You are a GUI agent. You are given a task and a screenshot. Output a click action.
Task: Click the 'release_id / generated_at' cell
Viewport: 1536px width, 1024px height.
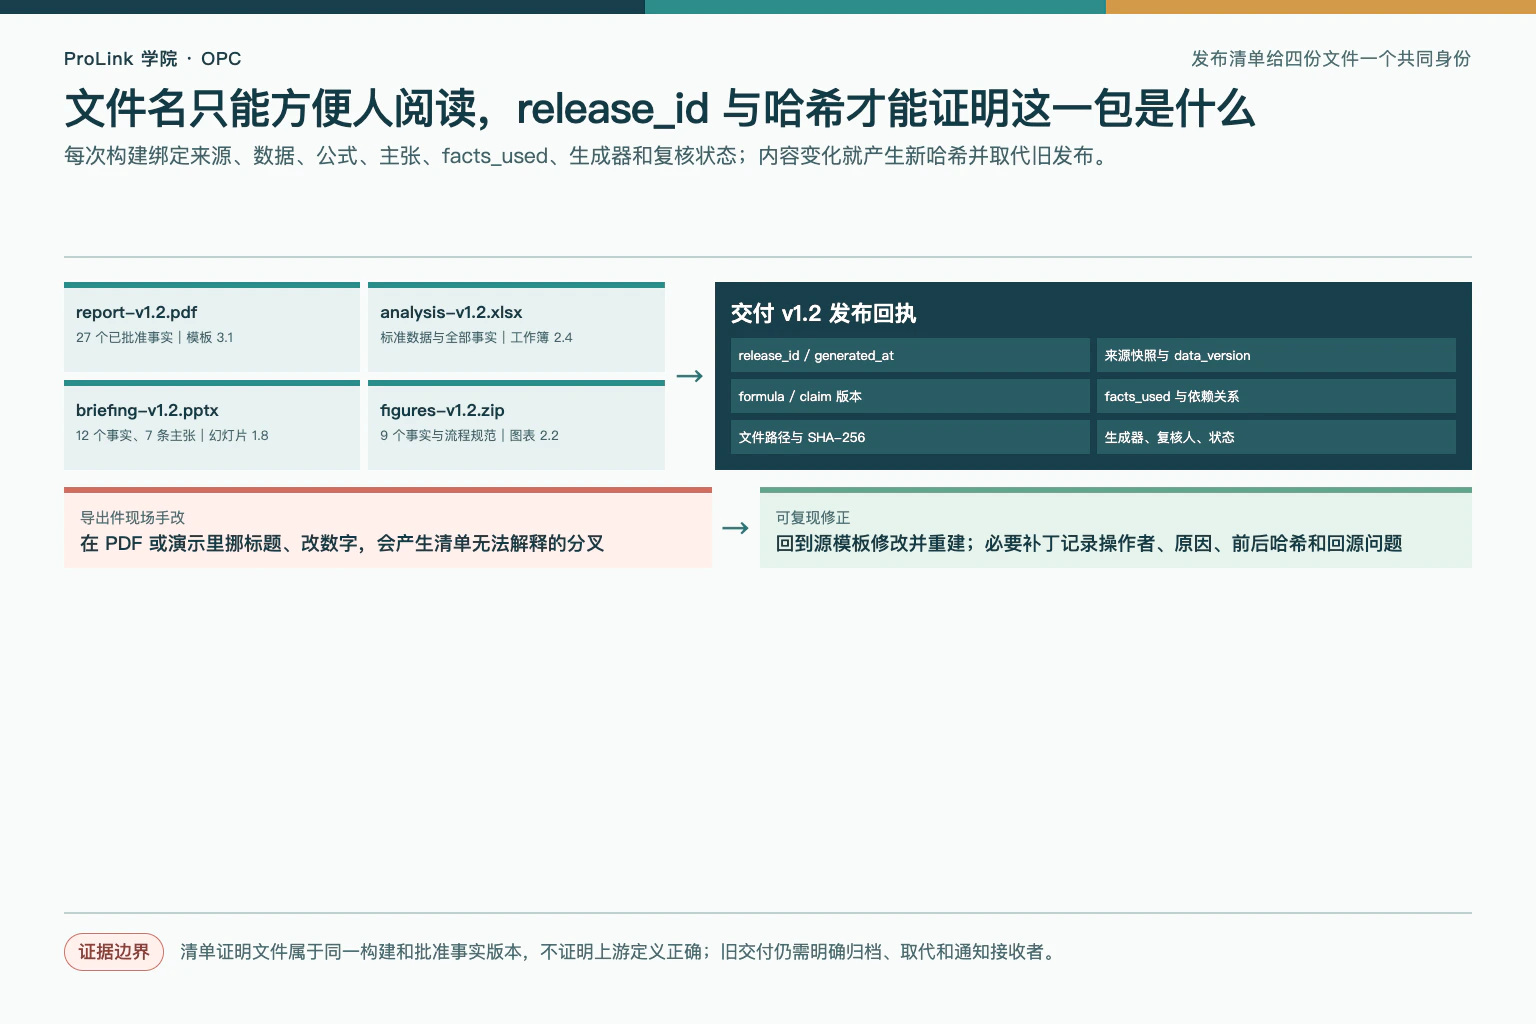(x=910, y=355)
